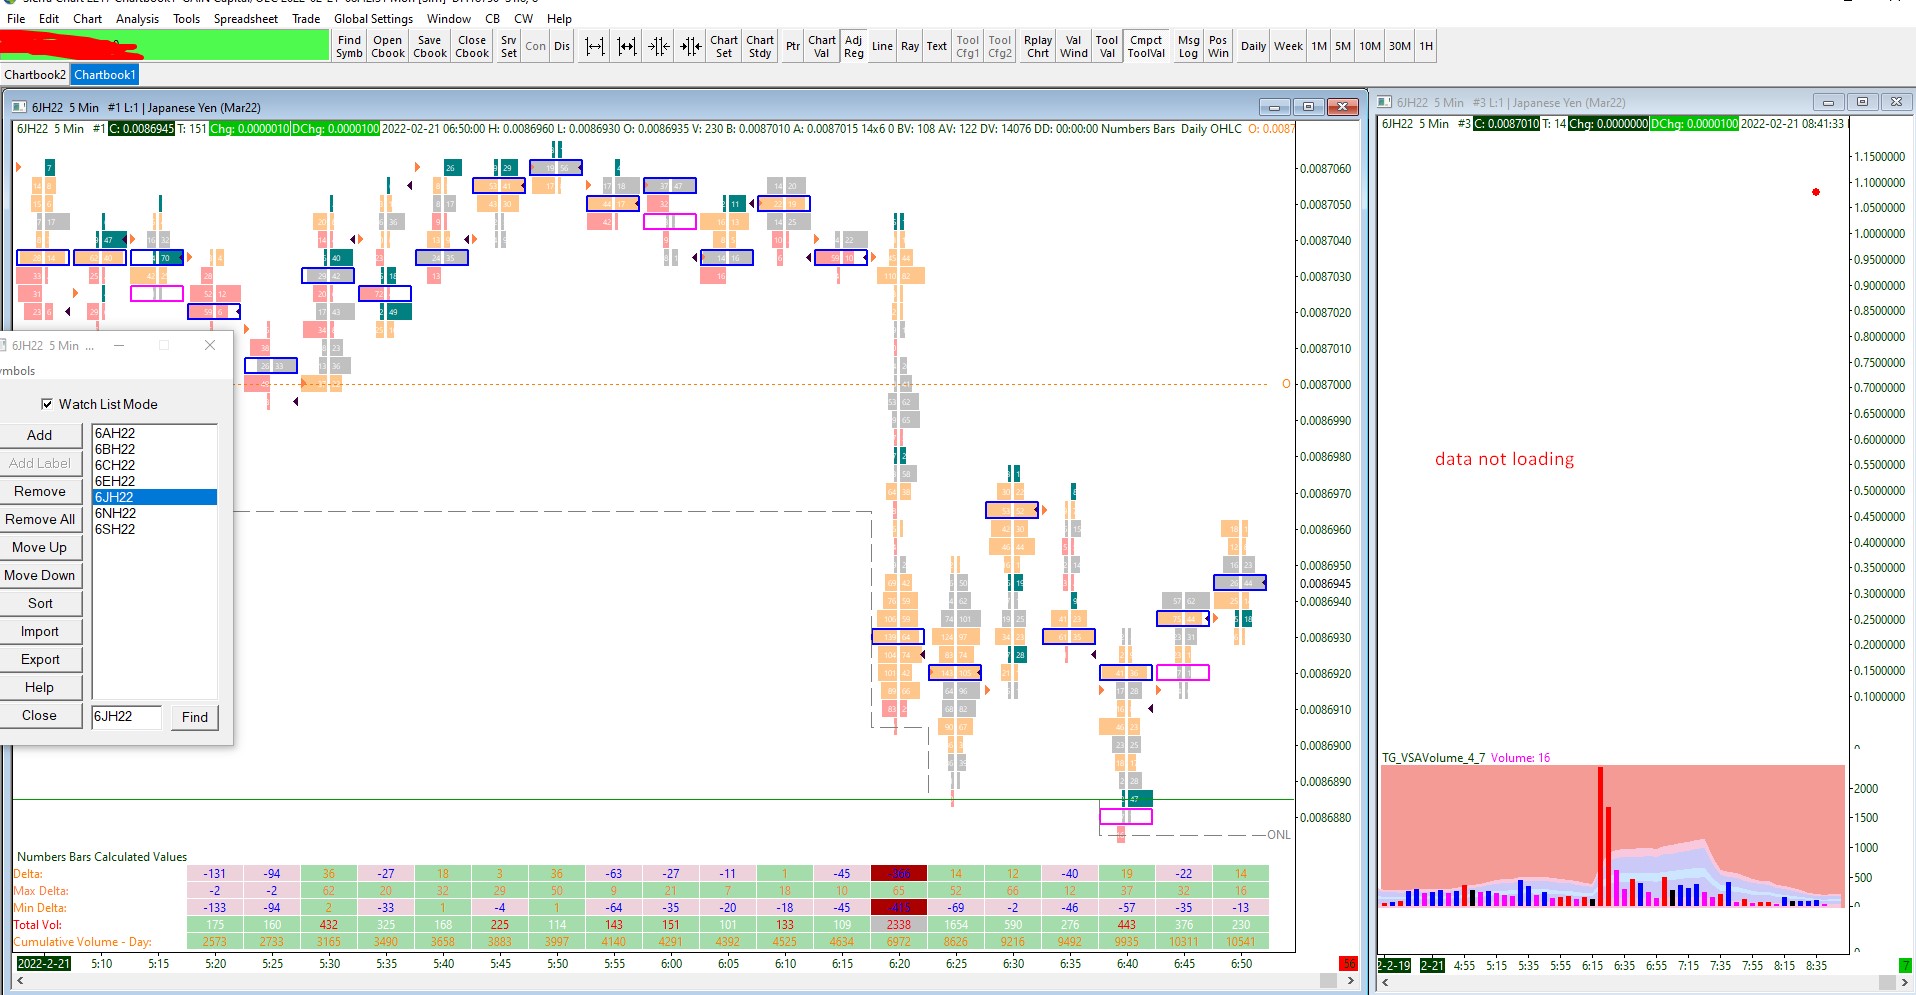The width and height of the screenshot is (1916, 995).
Task: Click main chart scrollbar left arrow
Action: [20, 981]
